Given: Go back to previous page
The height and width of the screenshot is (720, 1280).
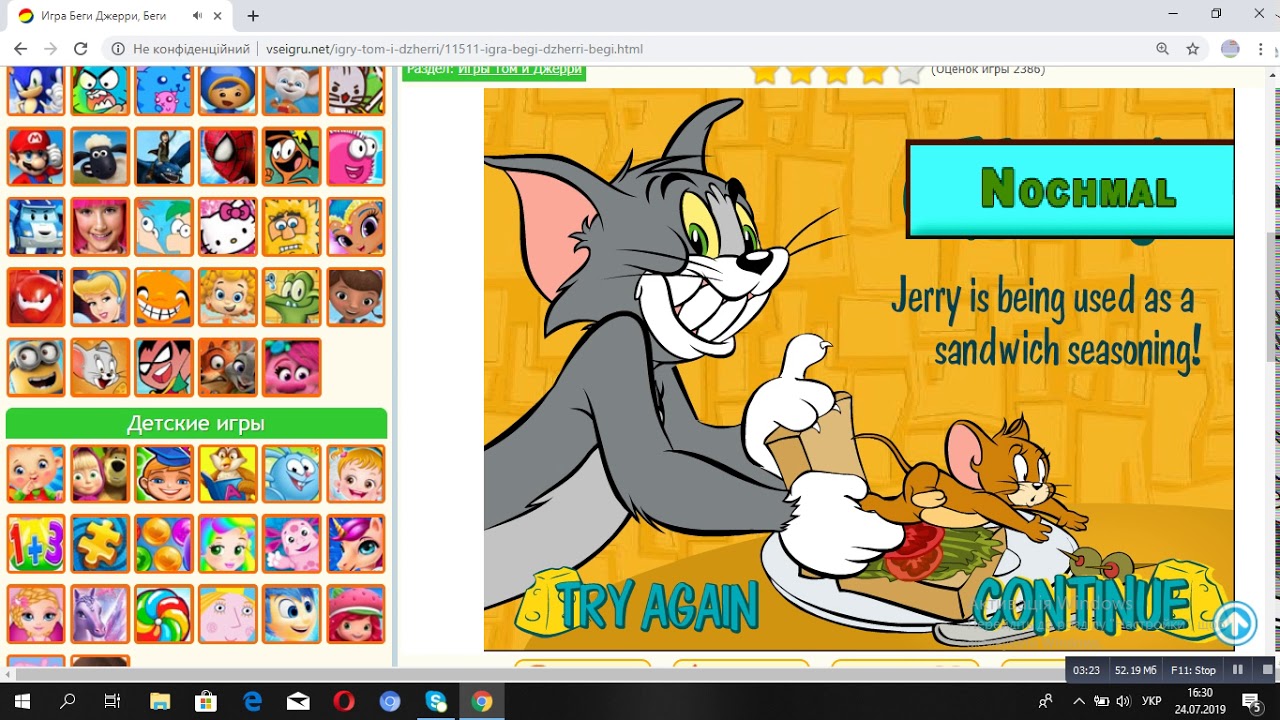Looking at the screenshot, I should (x=21, y=49).
